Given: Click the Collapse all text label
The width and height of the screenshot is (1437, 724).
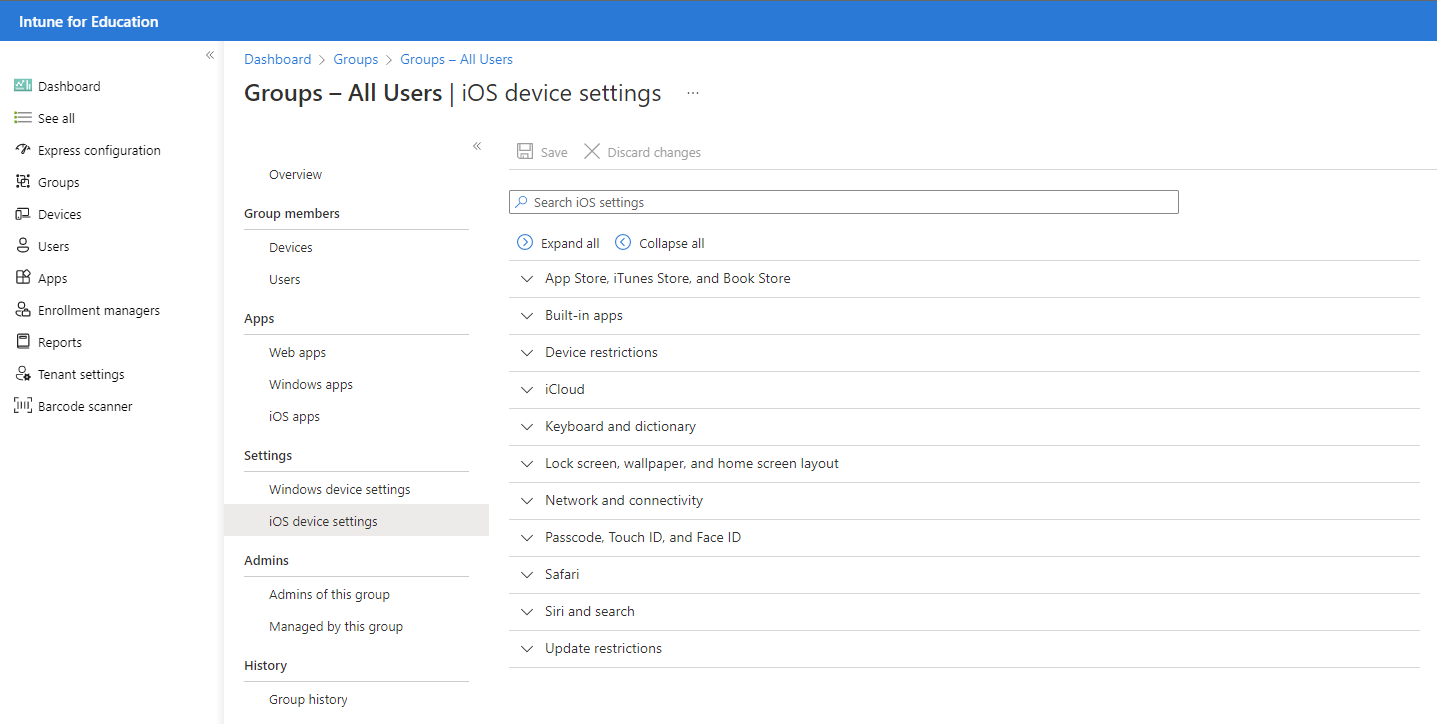Looking at the screenshot, I should click(672, 243).
